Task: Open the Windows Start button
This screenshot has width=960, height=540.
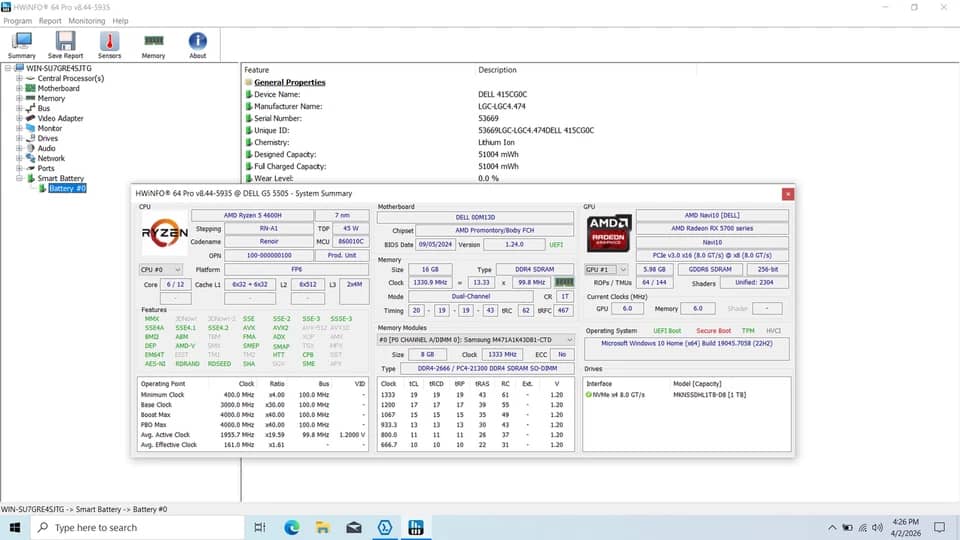Action: (x=15, y=527)
